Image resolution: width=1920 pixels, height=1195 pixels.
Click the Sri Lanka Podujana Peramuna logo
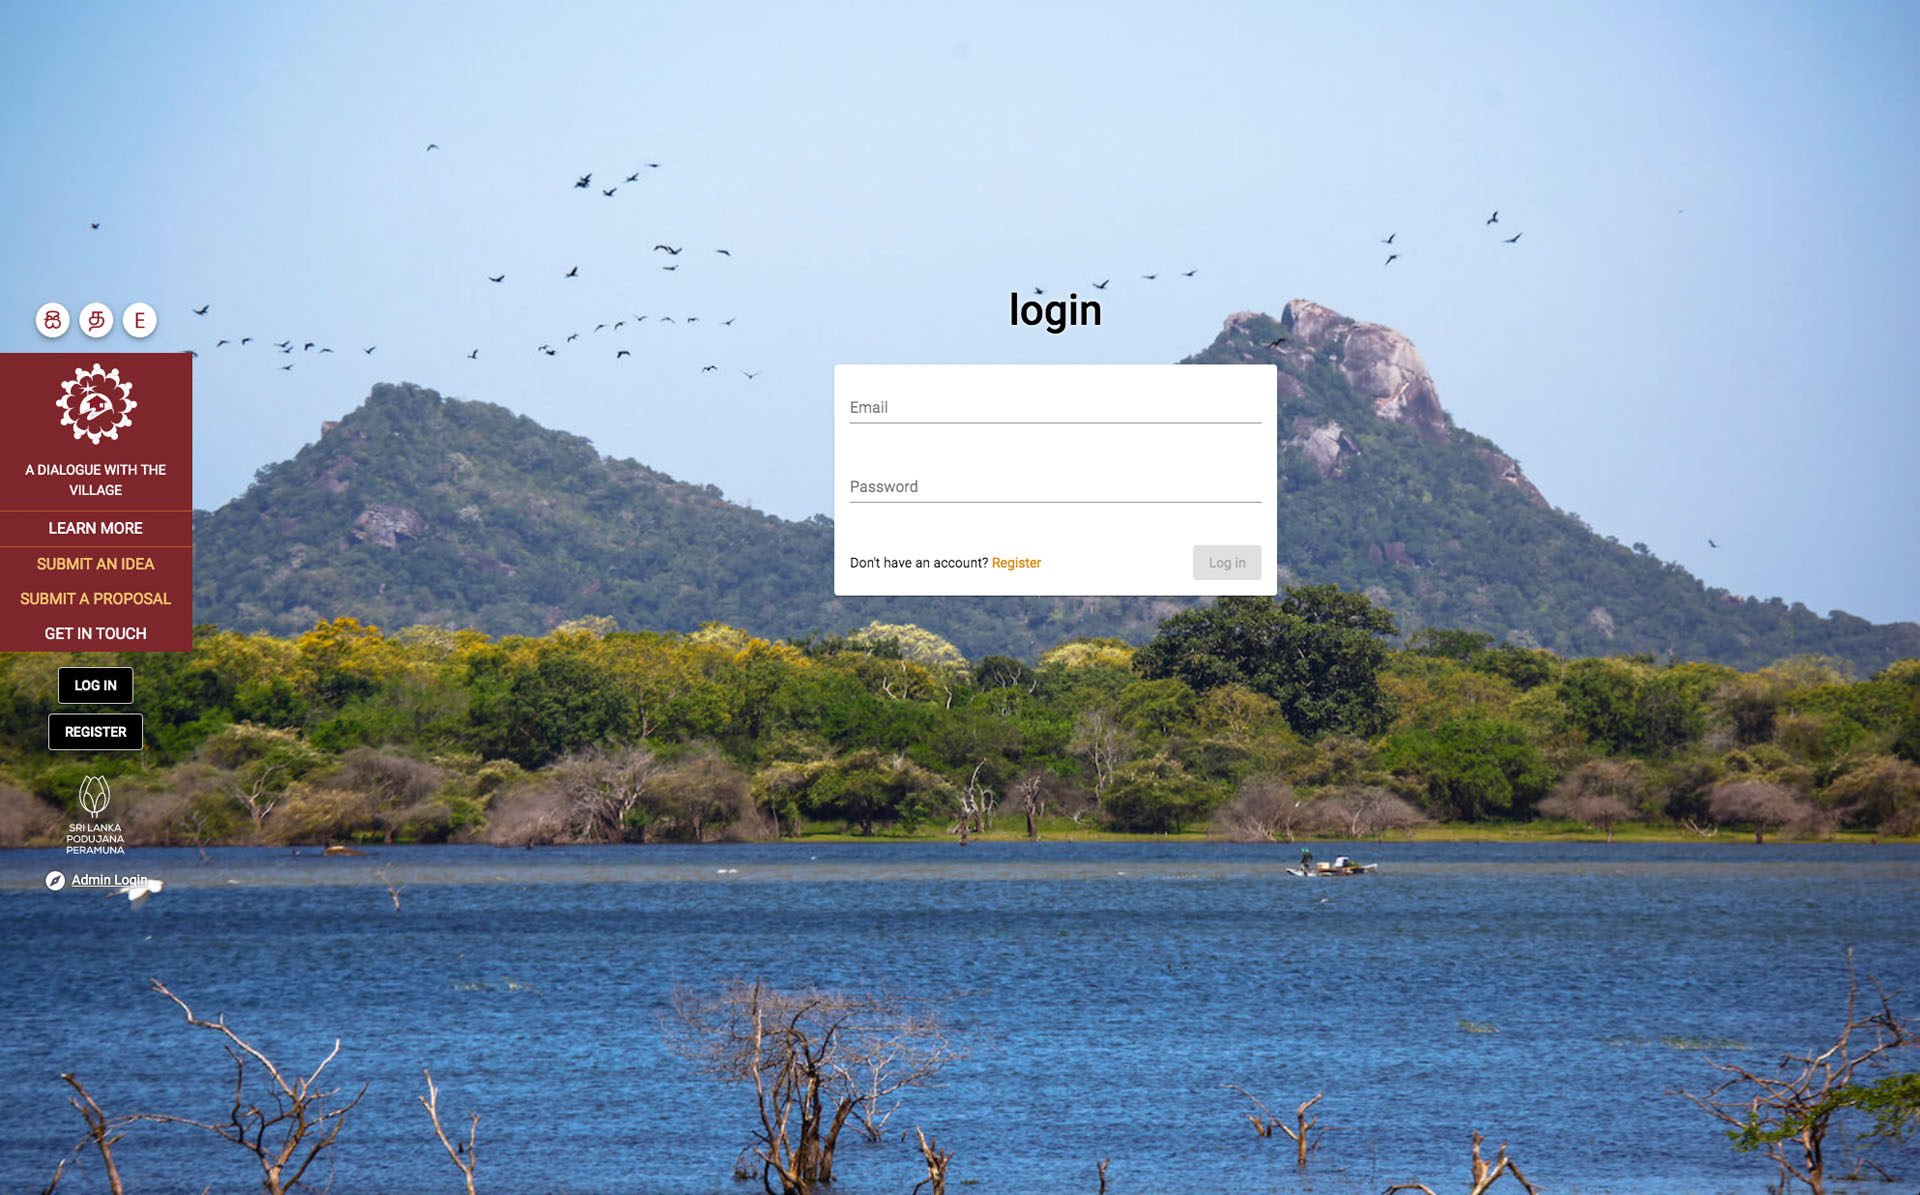tap(95, 812)
